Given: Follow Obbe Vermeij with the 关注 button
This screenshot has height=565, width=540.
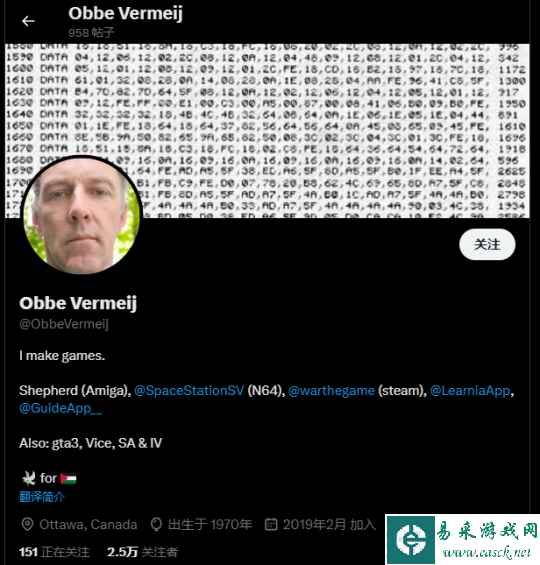Looking at the screenshot, I should [x=487, y=244].
